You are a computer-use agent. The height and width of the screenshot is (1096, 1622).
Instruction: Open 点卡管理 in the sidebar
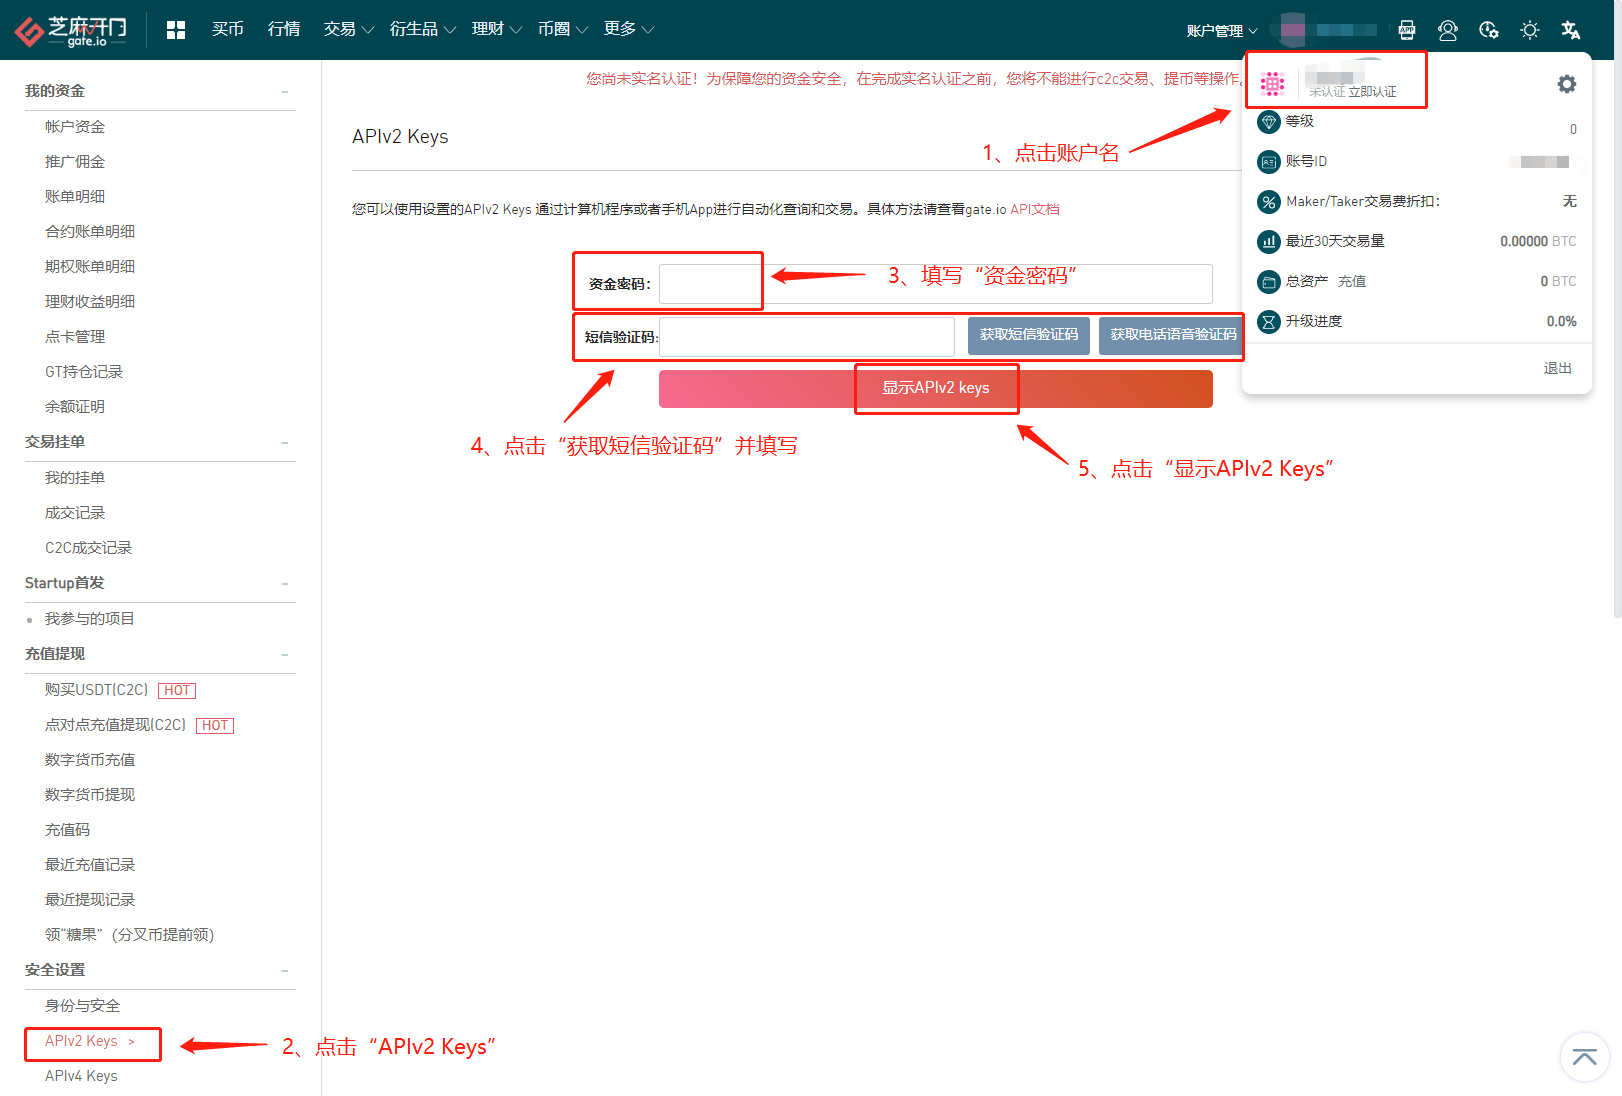point(75,337)
